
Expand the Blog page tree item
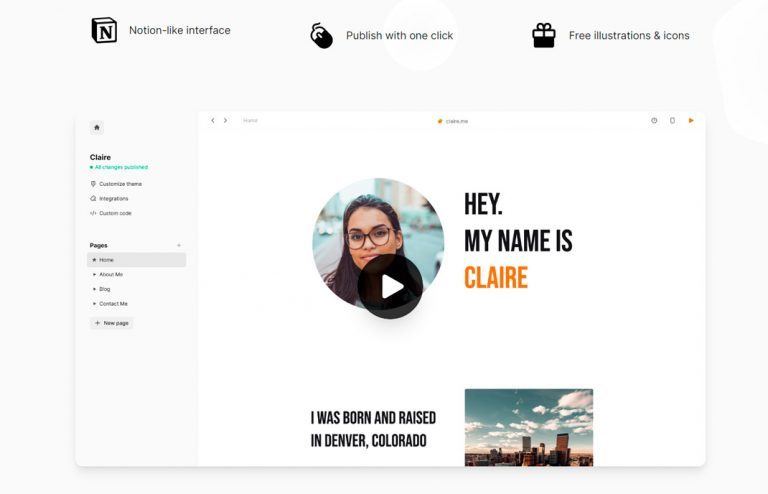point(95,289)
